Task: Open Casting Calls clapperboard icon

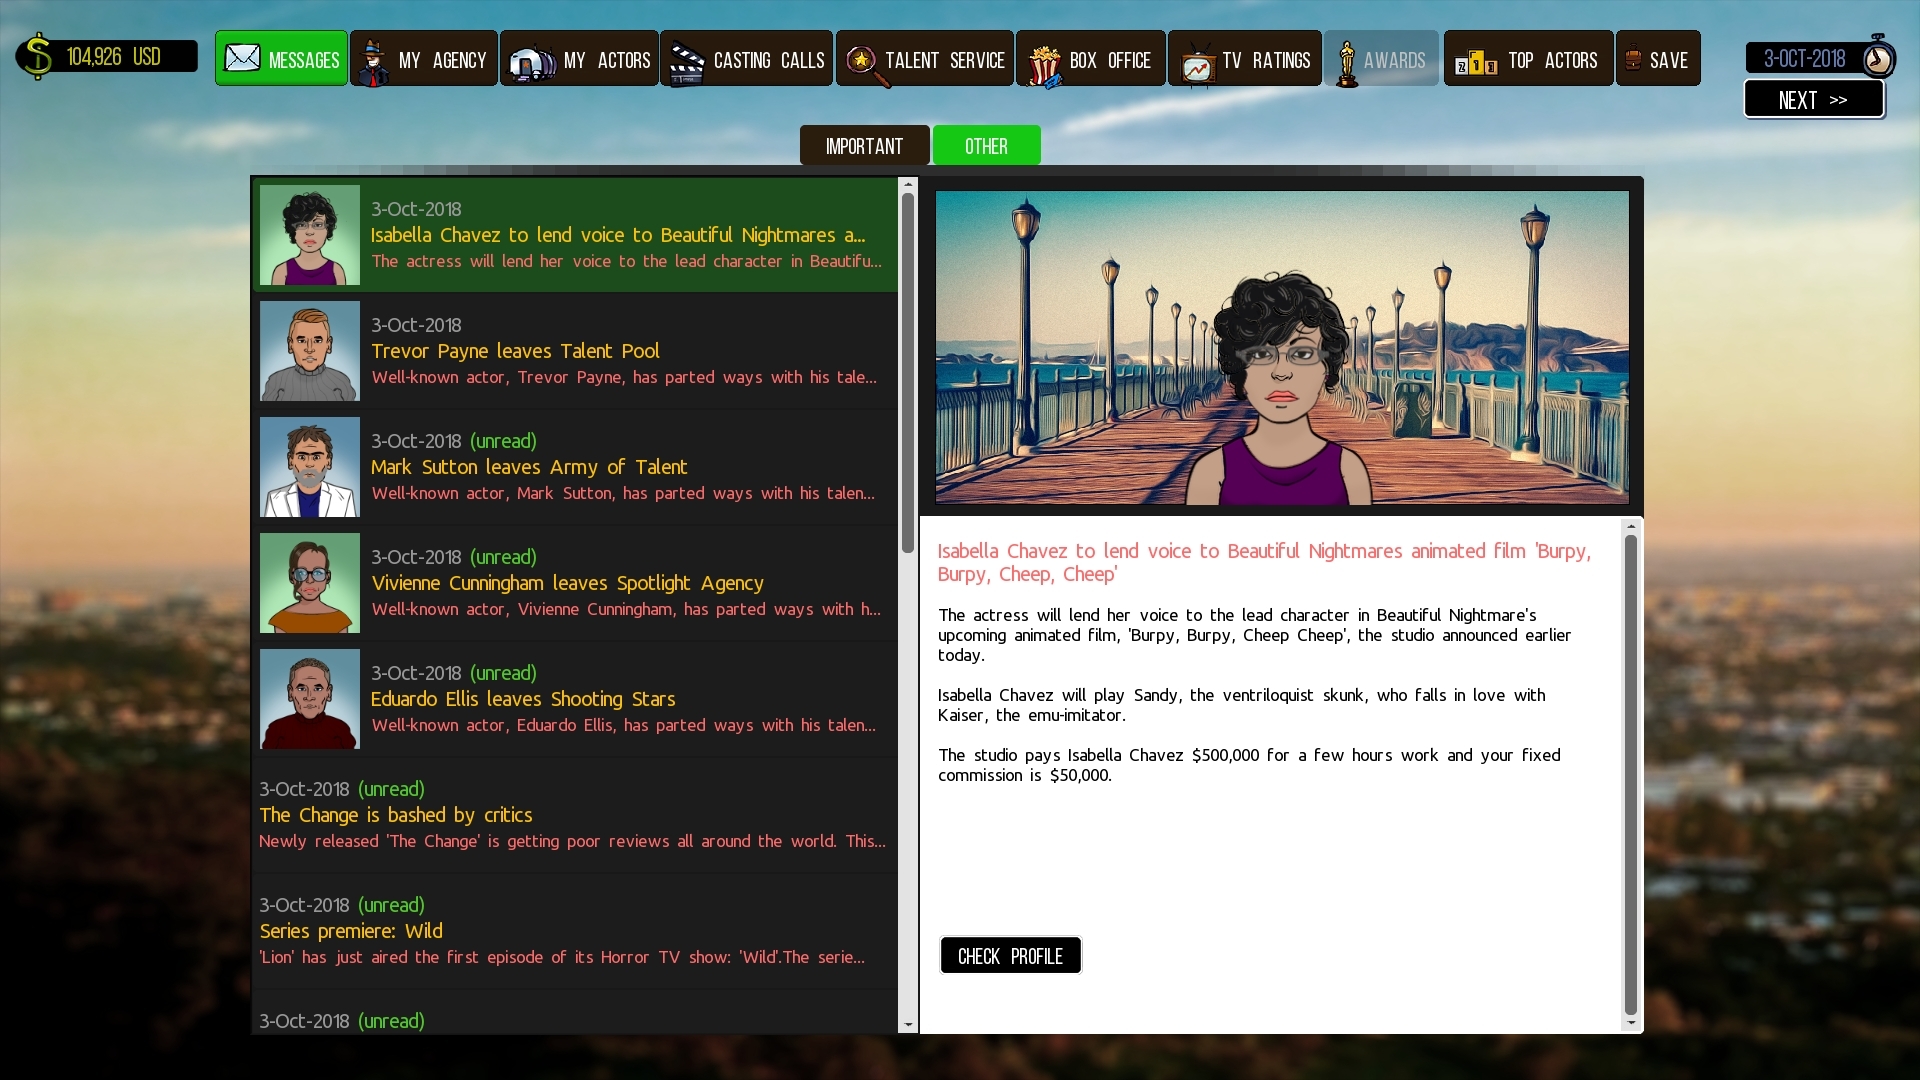Action: click(687, 62)
